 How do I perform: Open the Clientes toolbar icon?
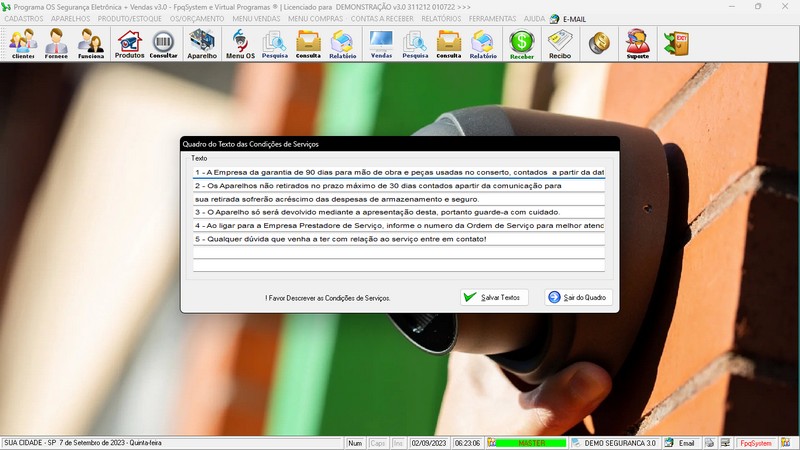23,44
